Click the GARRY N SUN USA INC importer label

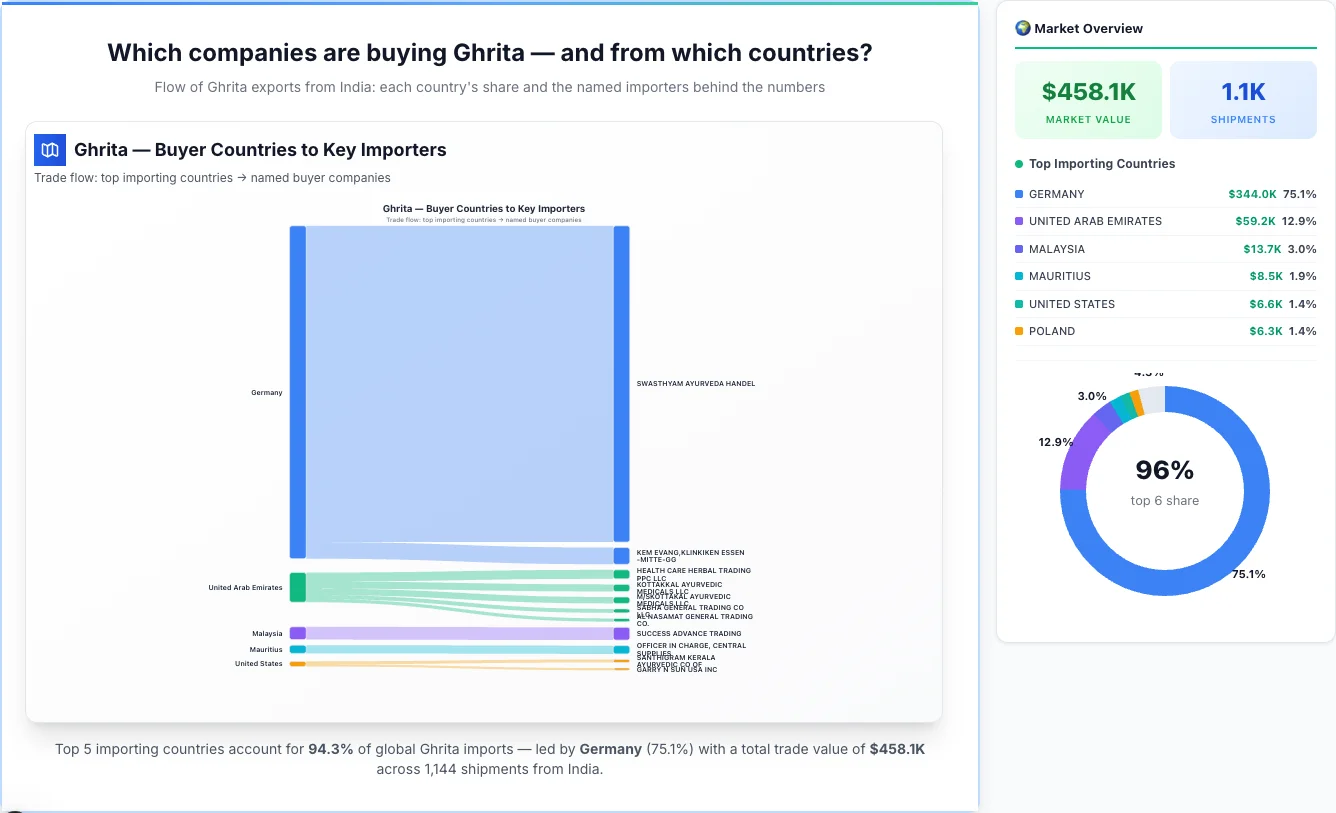point(676,669)
